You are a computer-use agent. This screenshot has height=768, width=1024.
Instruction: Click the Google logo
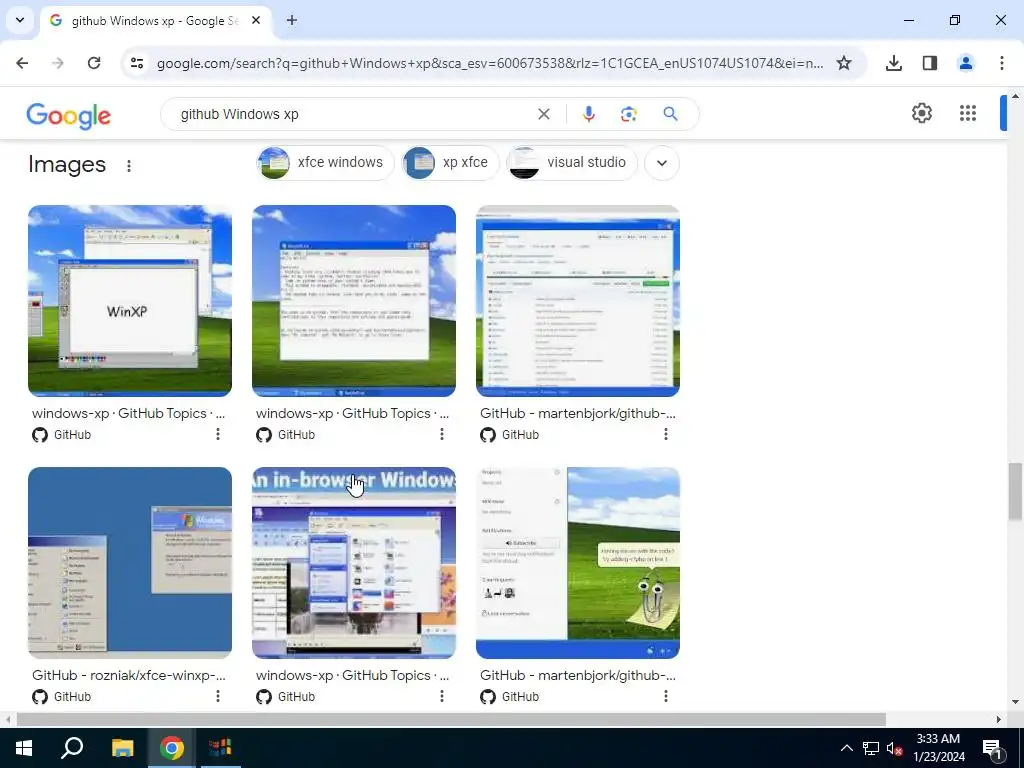(x=69, y=116)
